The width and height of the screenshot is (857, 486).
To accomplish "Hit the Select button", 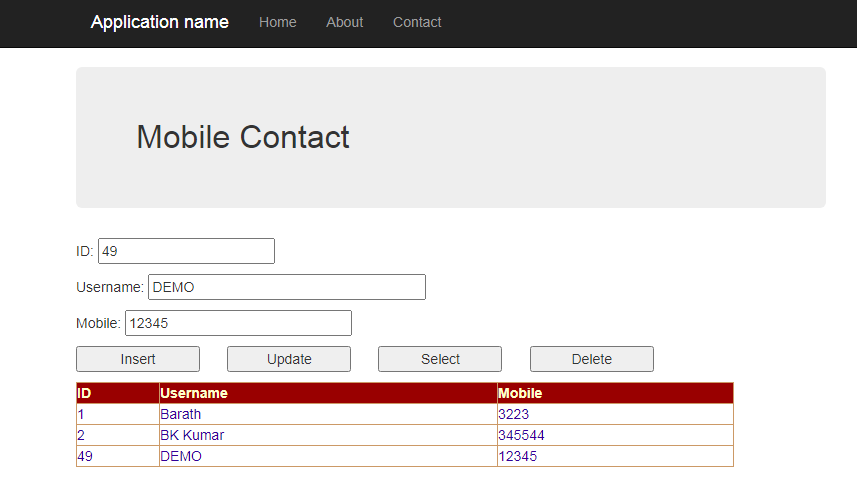I will coord(440,359).
